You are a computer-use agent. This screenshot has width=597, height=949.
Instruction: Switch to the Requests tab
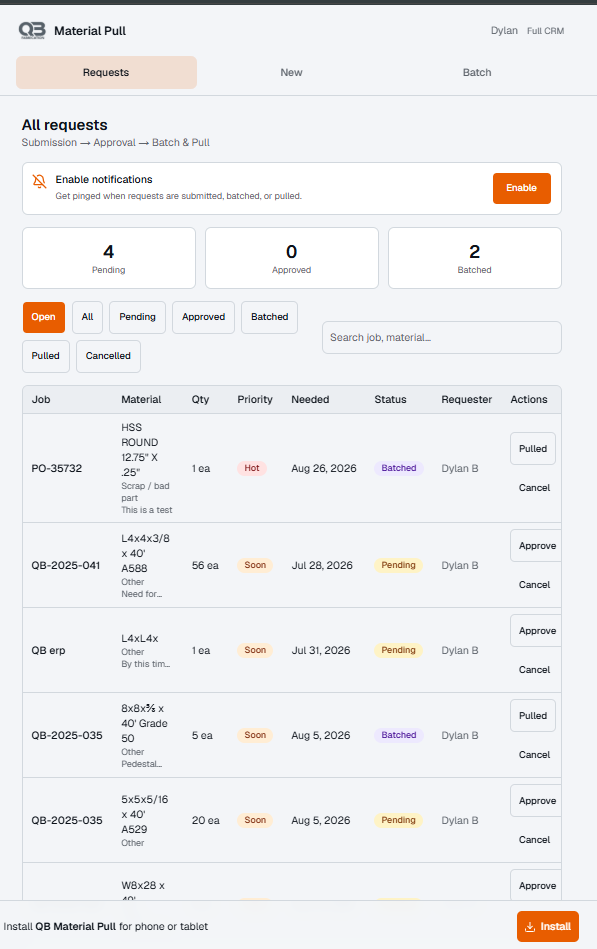click(x=106, y=73)
